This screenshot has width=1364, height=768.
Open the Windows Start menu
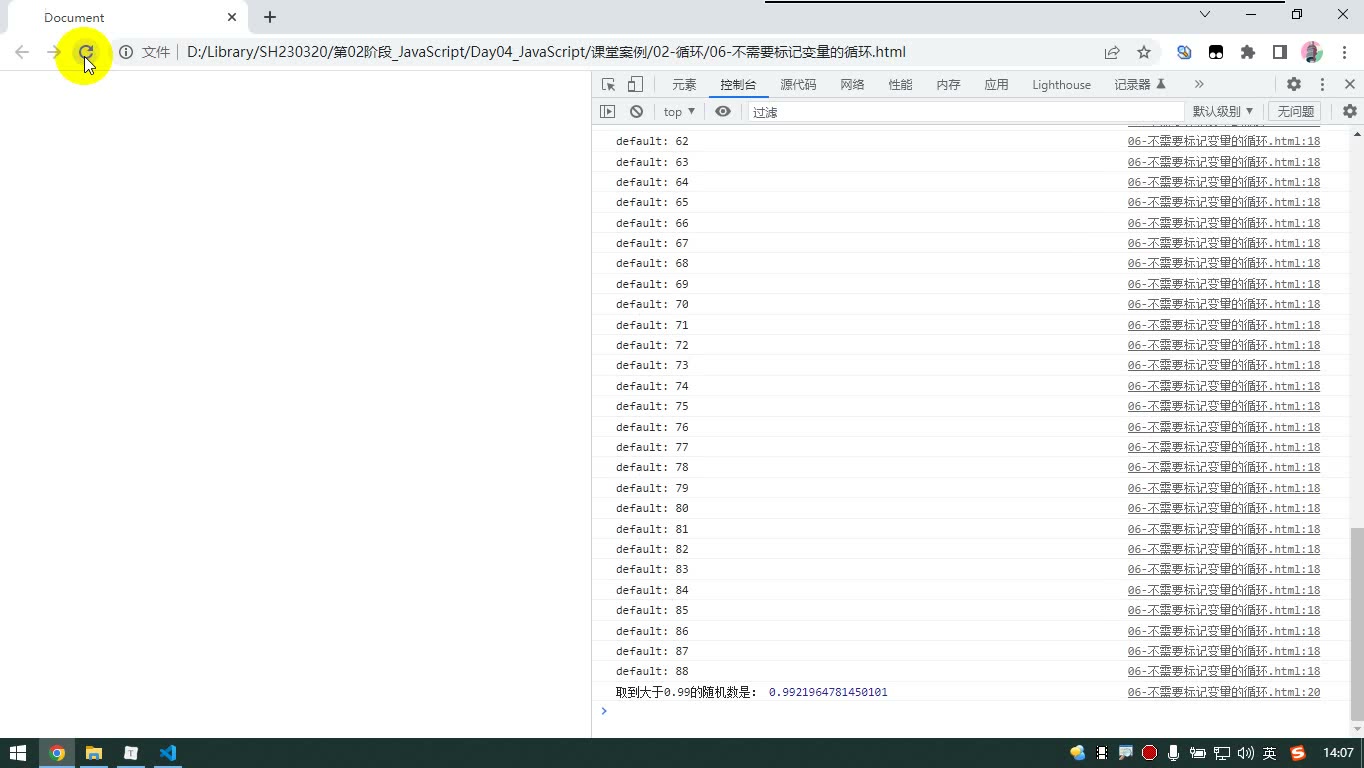18,753
